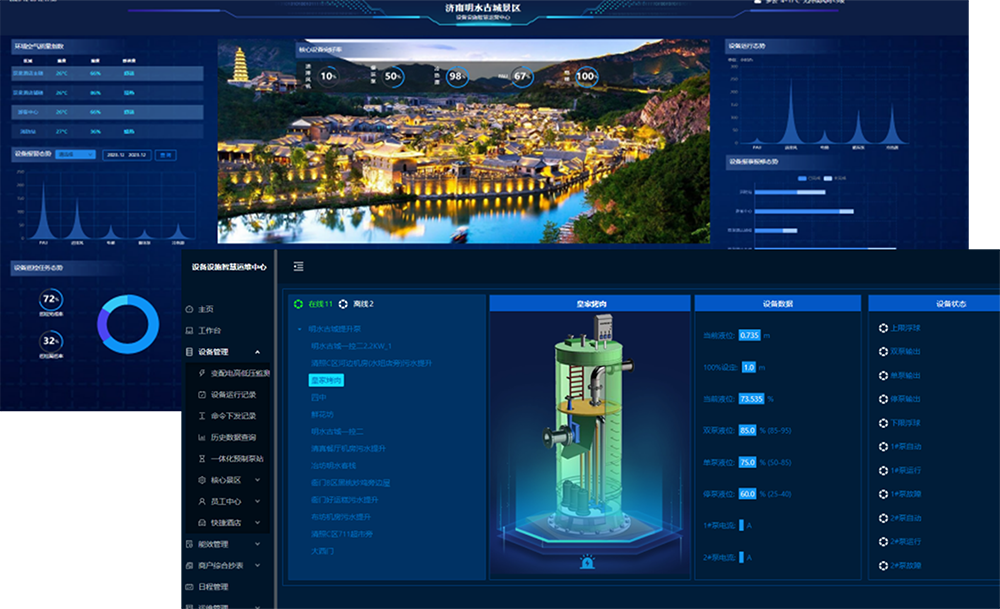Select 大西门 in the pump station list
The image size is (1000, 609).
point(322,551)
